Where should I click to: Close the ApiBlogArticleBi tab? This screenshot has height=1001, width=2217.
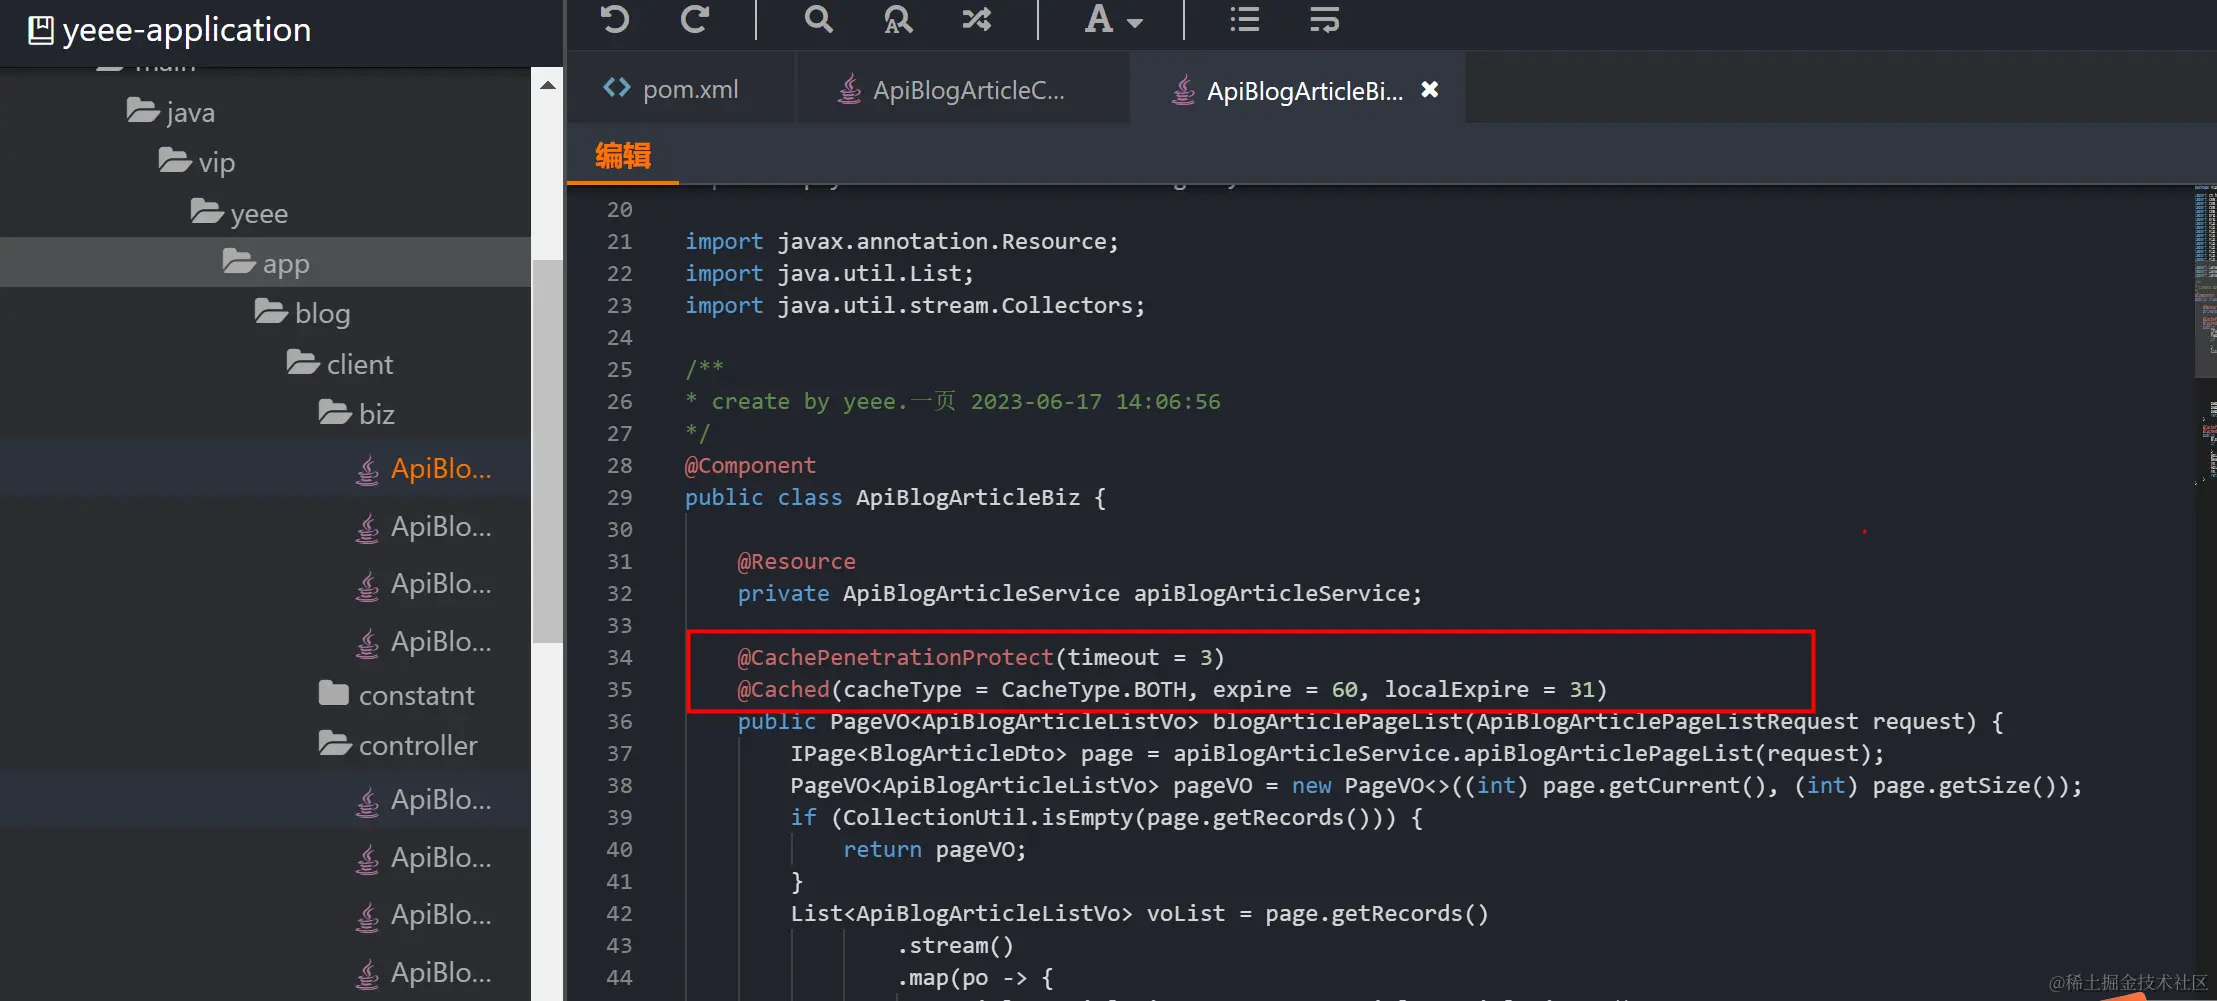pos(1428,88)
